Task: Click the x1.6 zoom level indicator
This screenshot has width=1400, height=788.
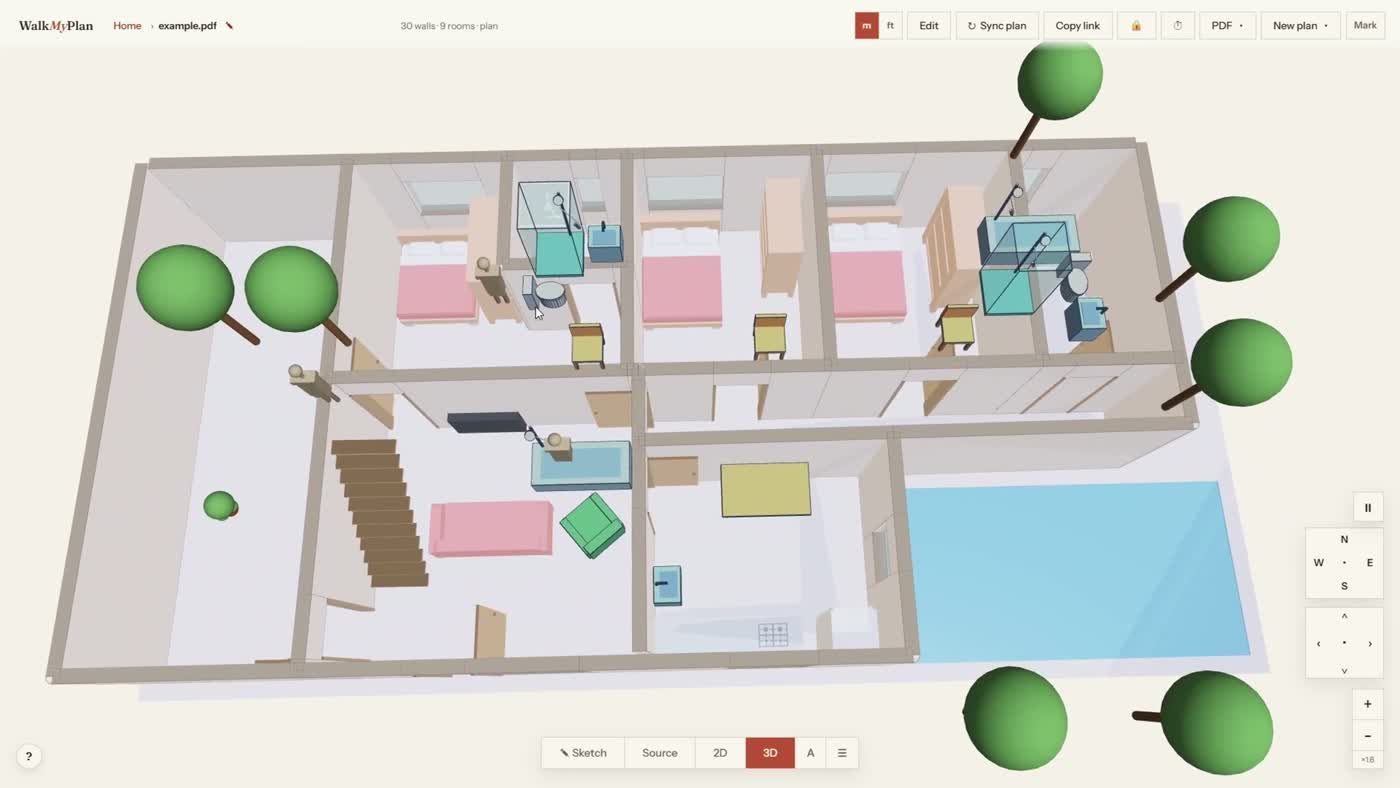Action: pos(1368,760)
